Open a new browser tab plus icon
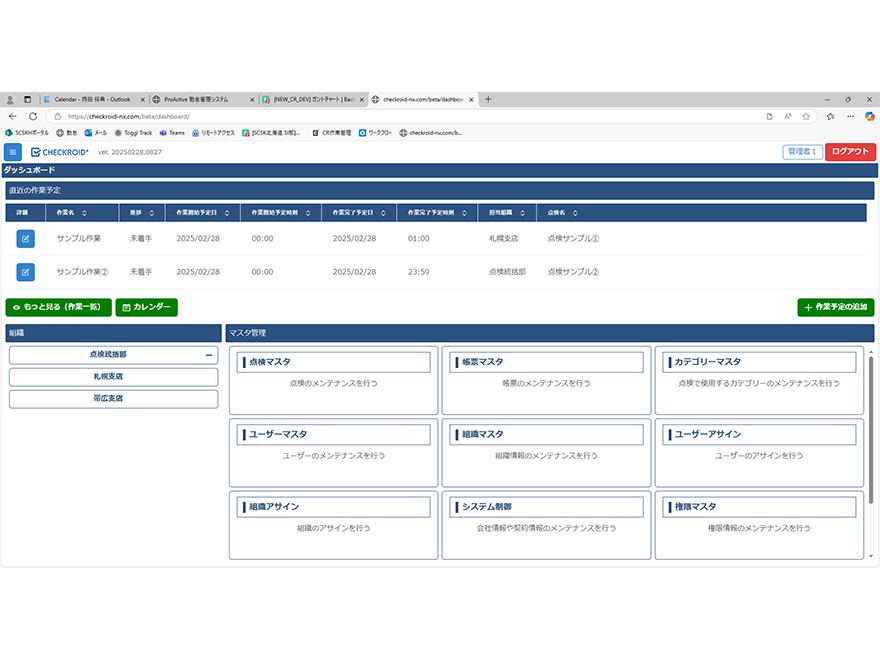The image size is (880, 660). [488, 99]
